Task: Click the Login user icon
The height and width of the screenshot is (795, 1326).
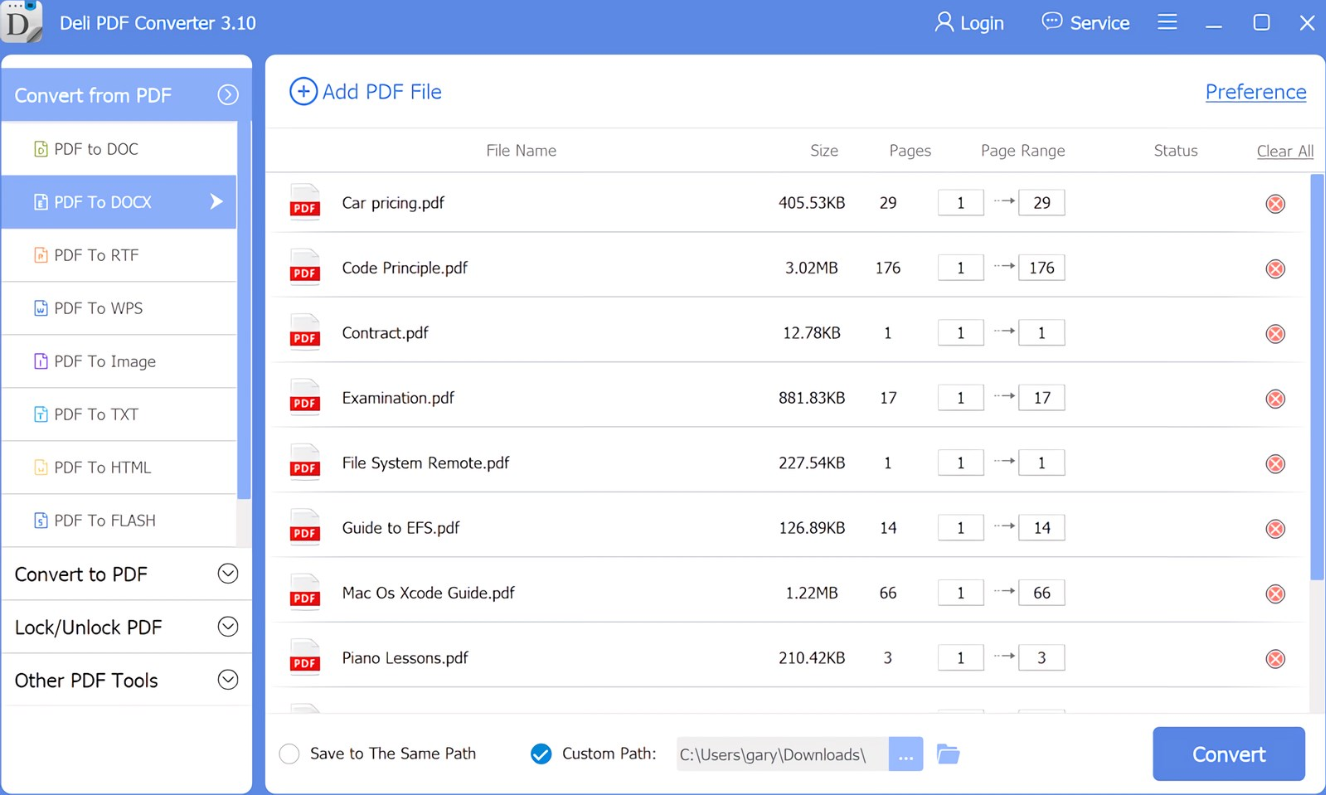Action: click(x=943, y=22)
